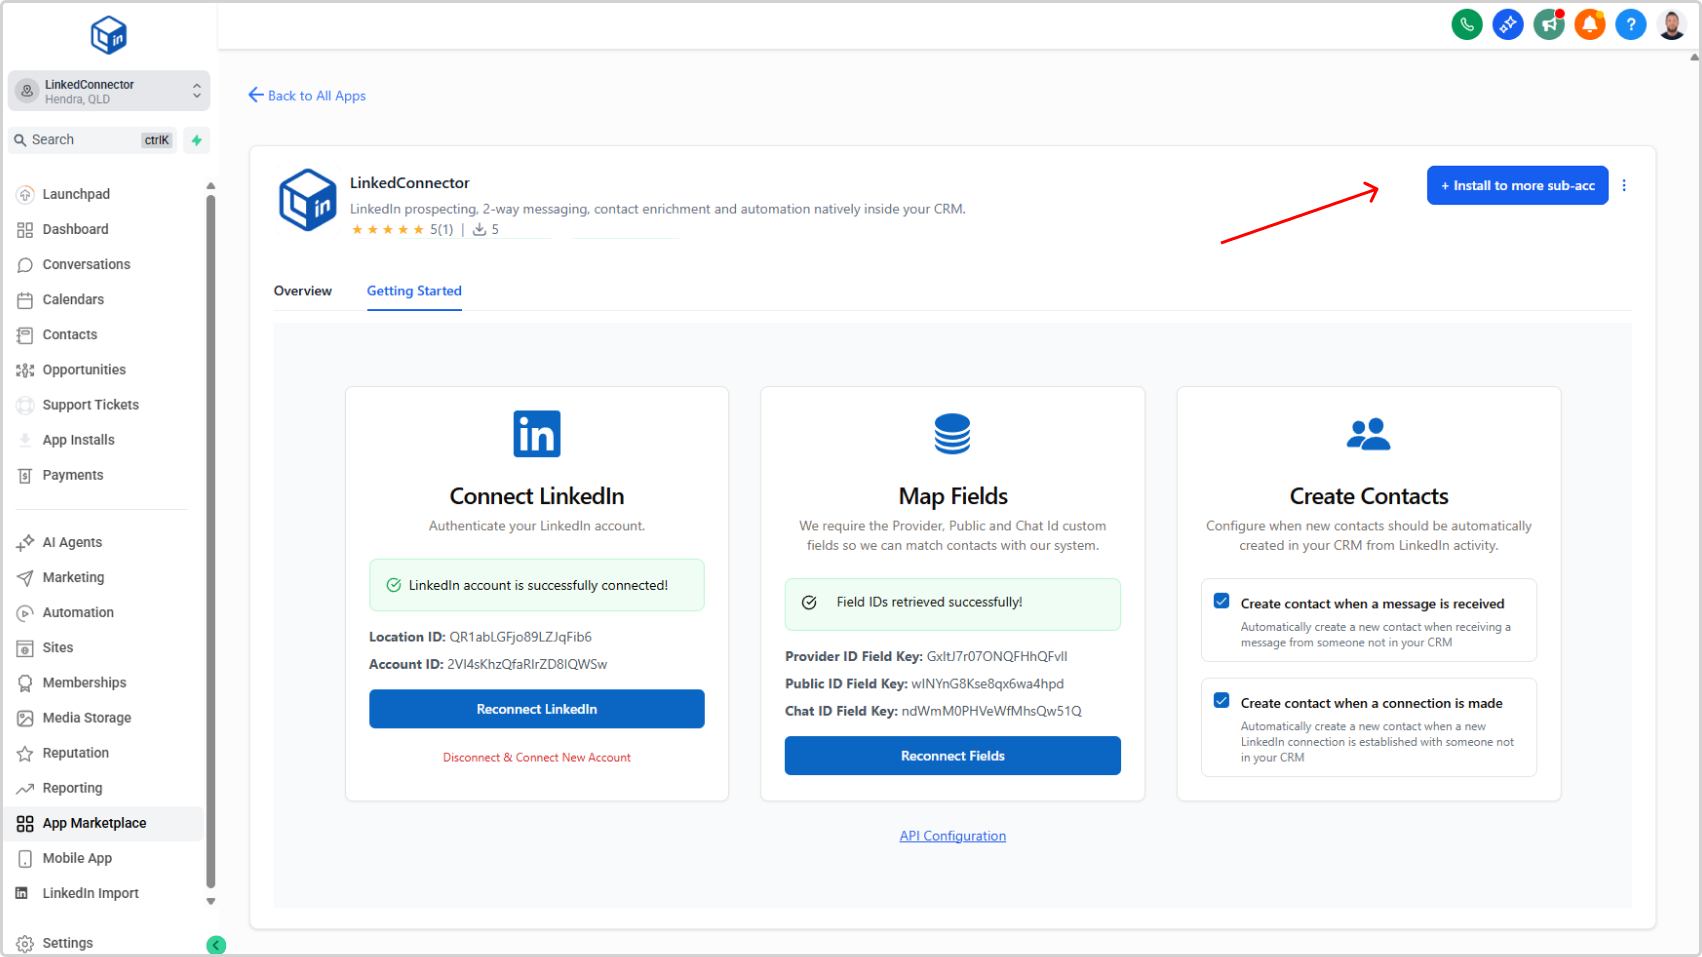This screenshot has height=957, width=1702.
Task: Click the LinkedIn logo in Connect card
Action: 537,434
